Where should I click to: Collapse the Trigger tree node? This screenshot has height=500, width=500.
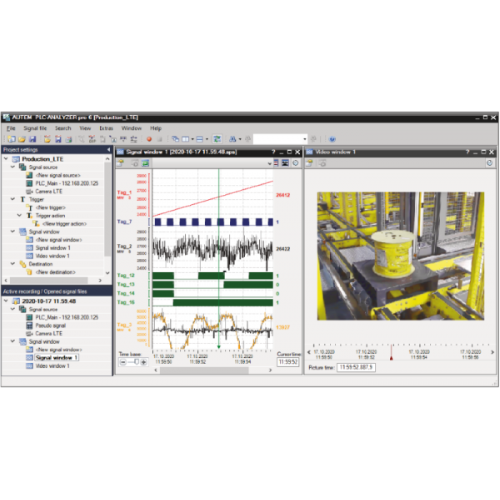[x=13, y=199]
